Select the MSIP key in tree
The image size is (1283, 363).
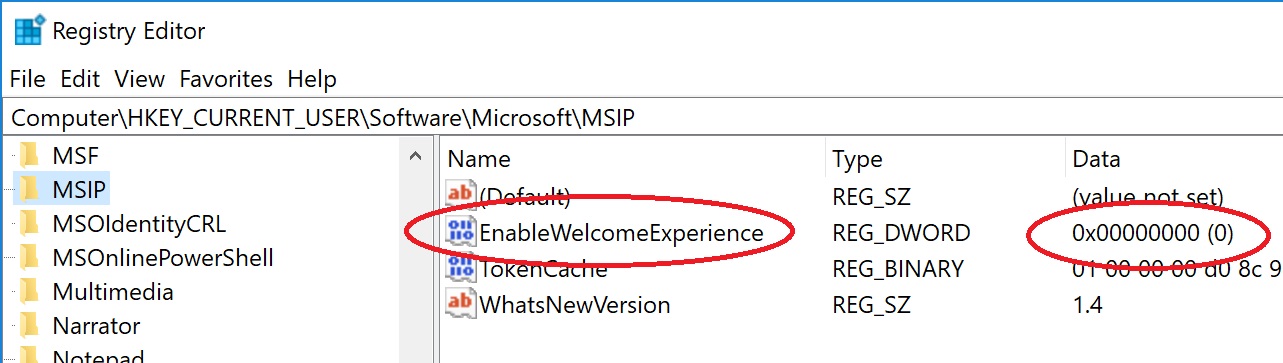[x=80, y=189]
